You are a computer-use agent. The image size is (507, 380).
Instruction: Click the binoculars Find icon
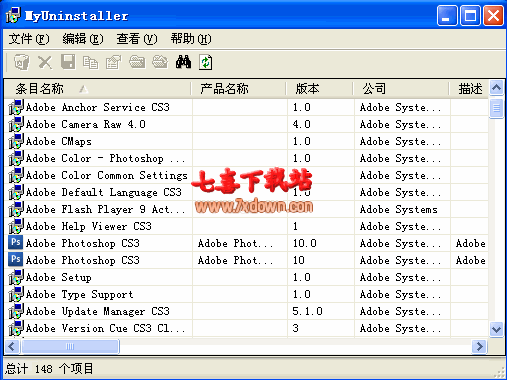click(183, 62)
